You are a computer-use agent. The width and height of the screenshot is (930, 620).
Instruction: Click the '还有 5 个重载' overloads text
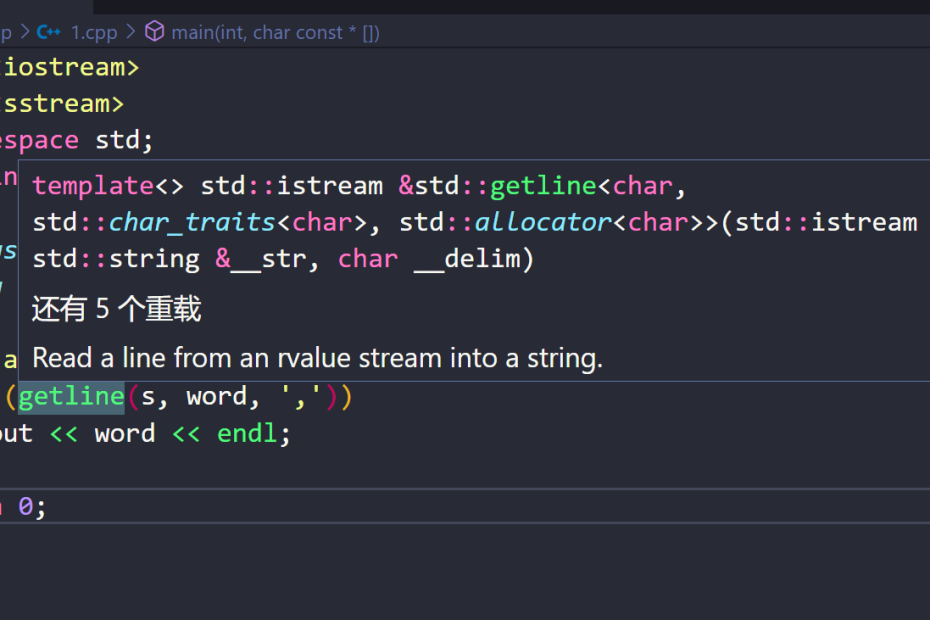(117, 310)
